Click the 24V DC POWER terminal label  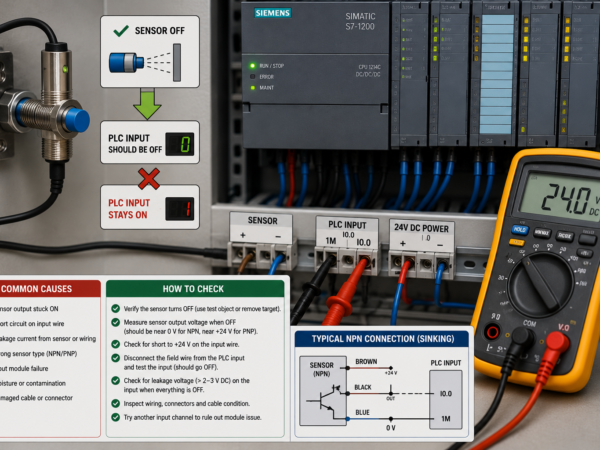click(x=421, y=228)
